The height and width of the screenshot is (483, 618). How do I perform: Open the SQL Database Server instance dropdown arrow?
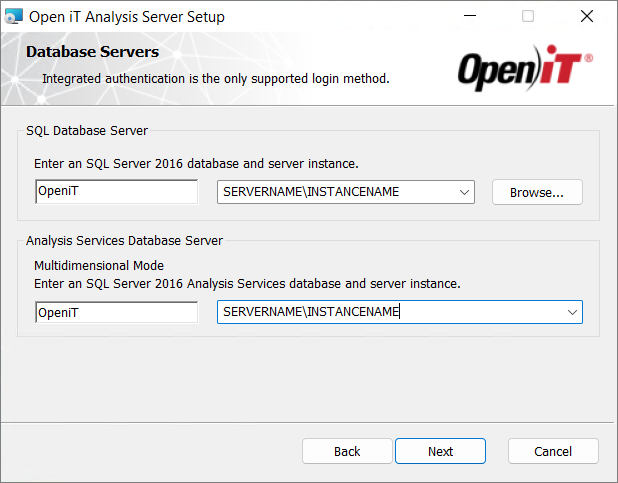coord(464,192)
